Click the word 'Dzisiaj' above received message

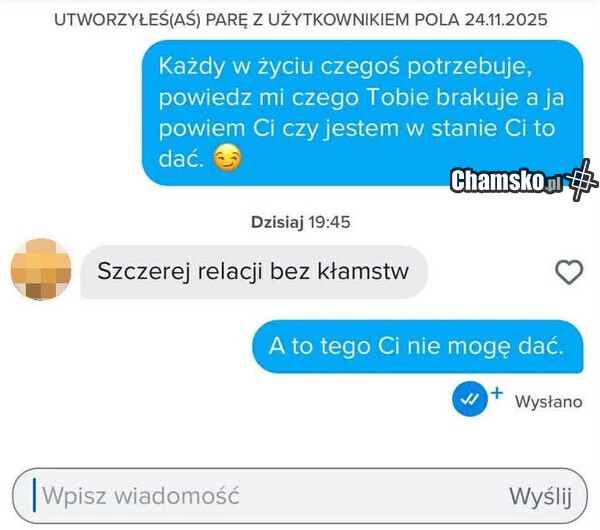(x=277, y=222)
